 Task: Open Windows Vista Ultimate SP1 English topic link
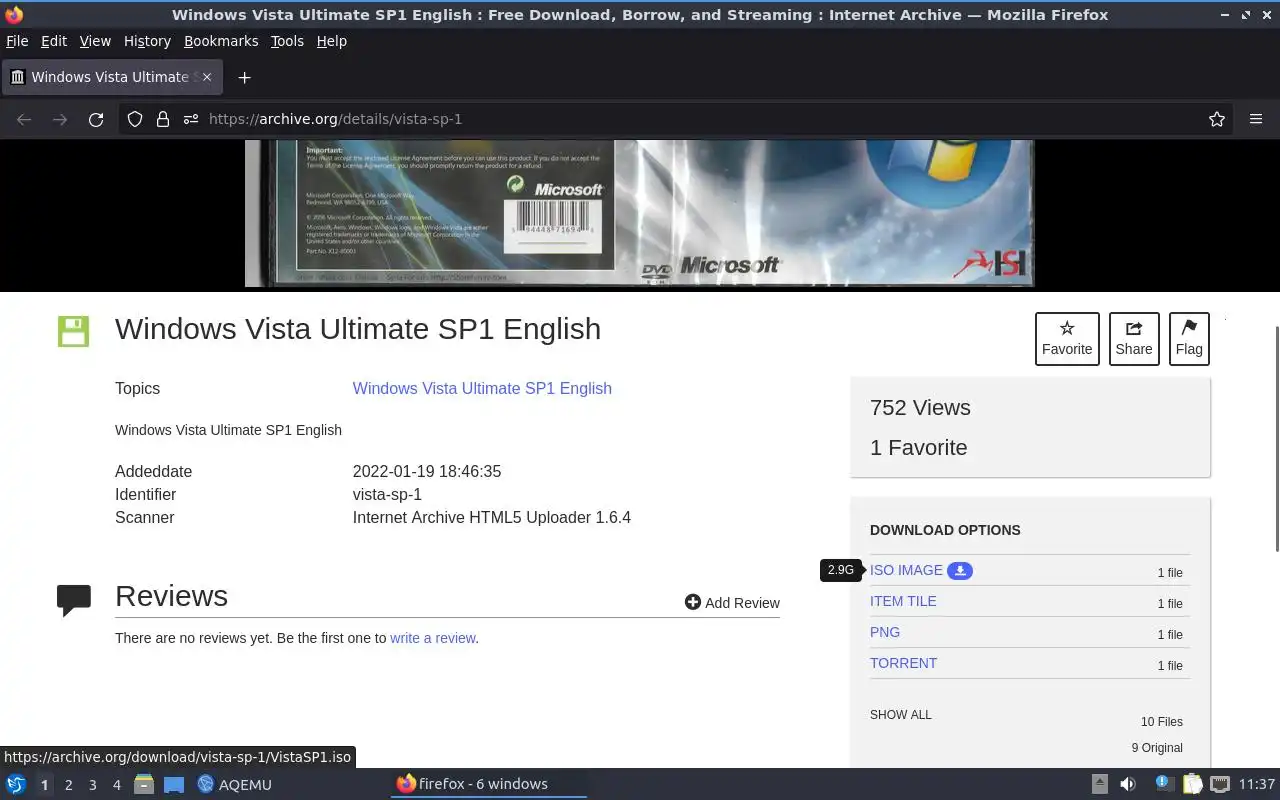click(482, 388)
